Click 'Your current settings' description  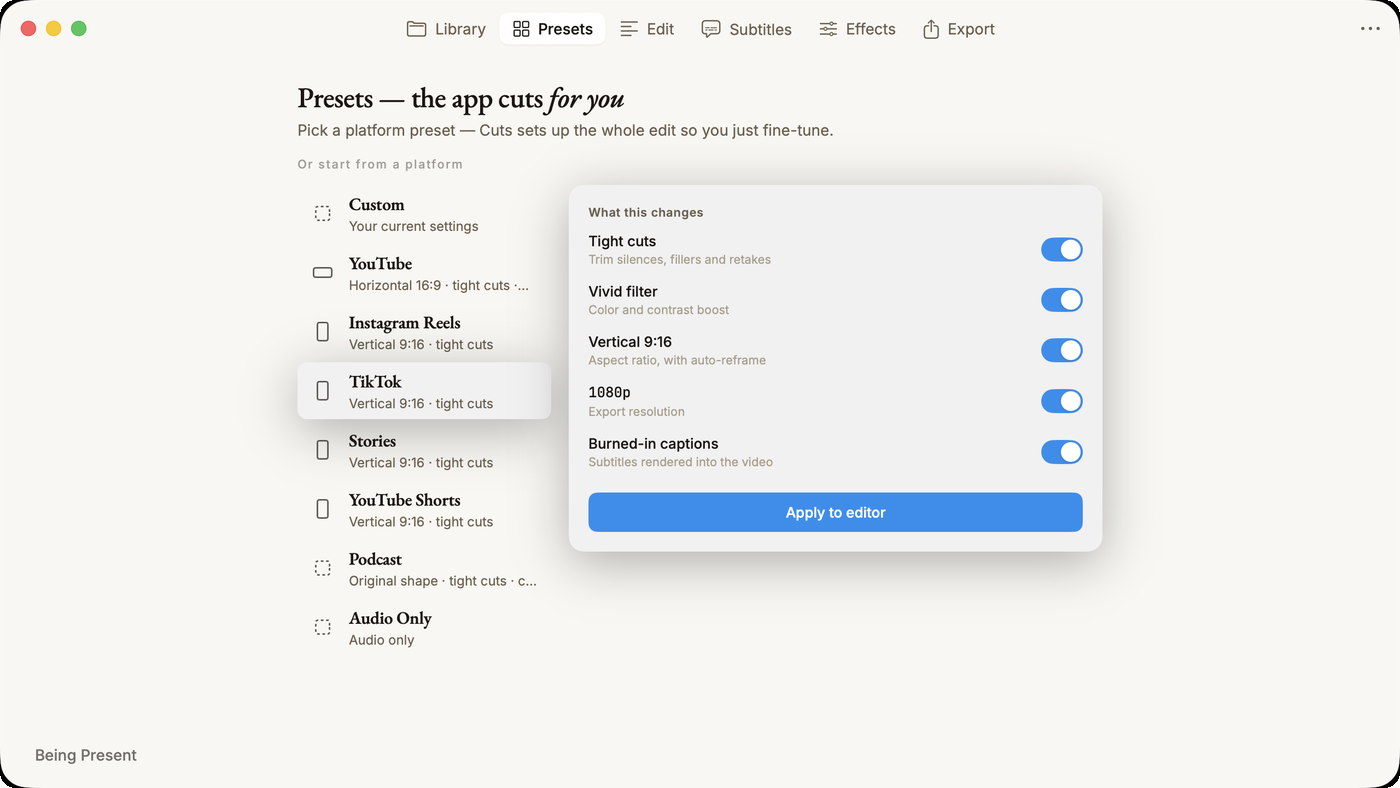(414, 226)
